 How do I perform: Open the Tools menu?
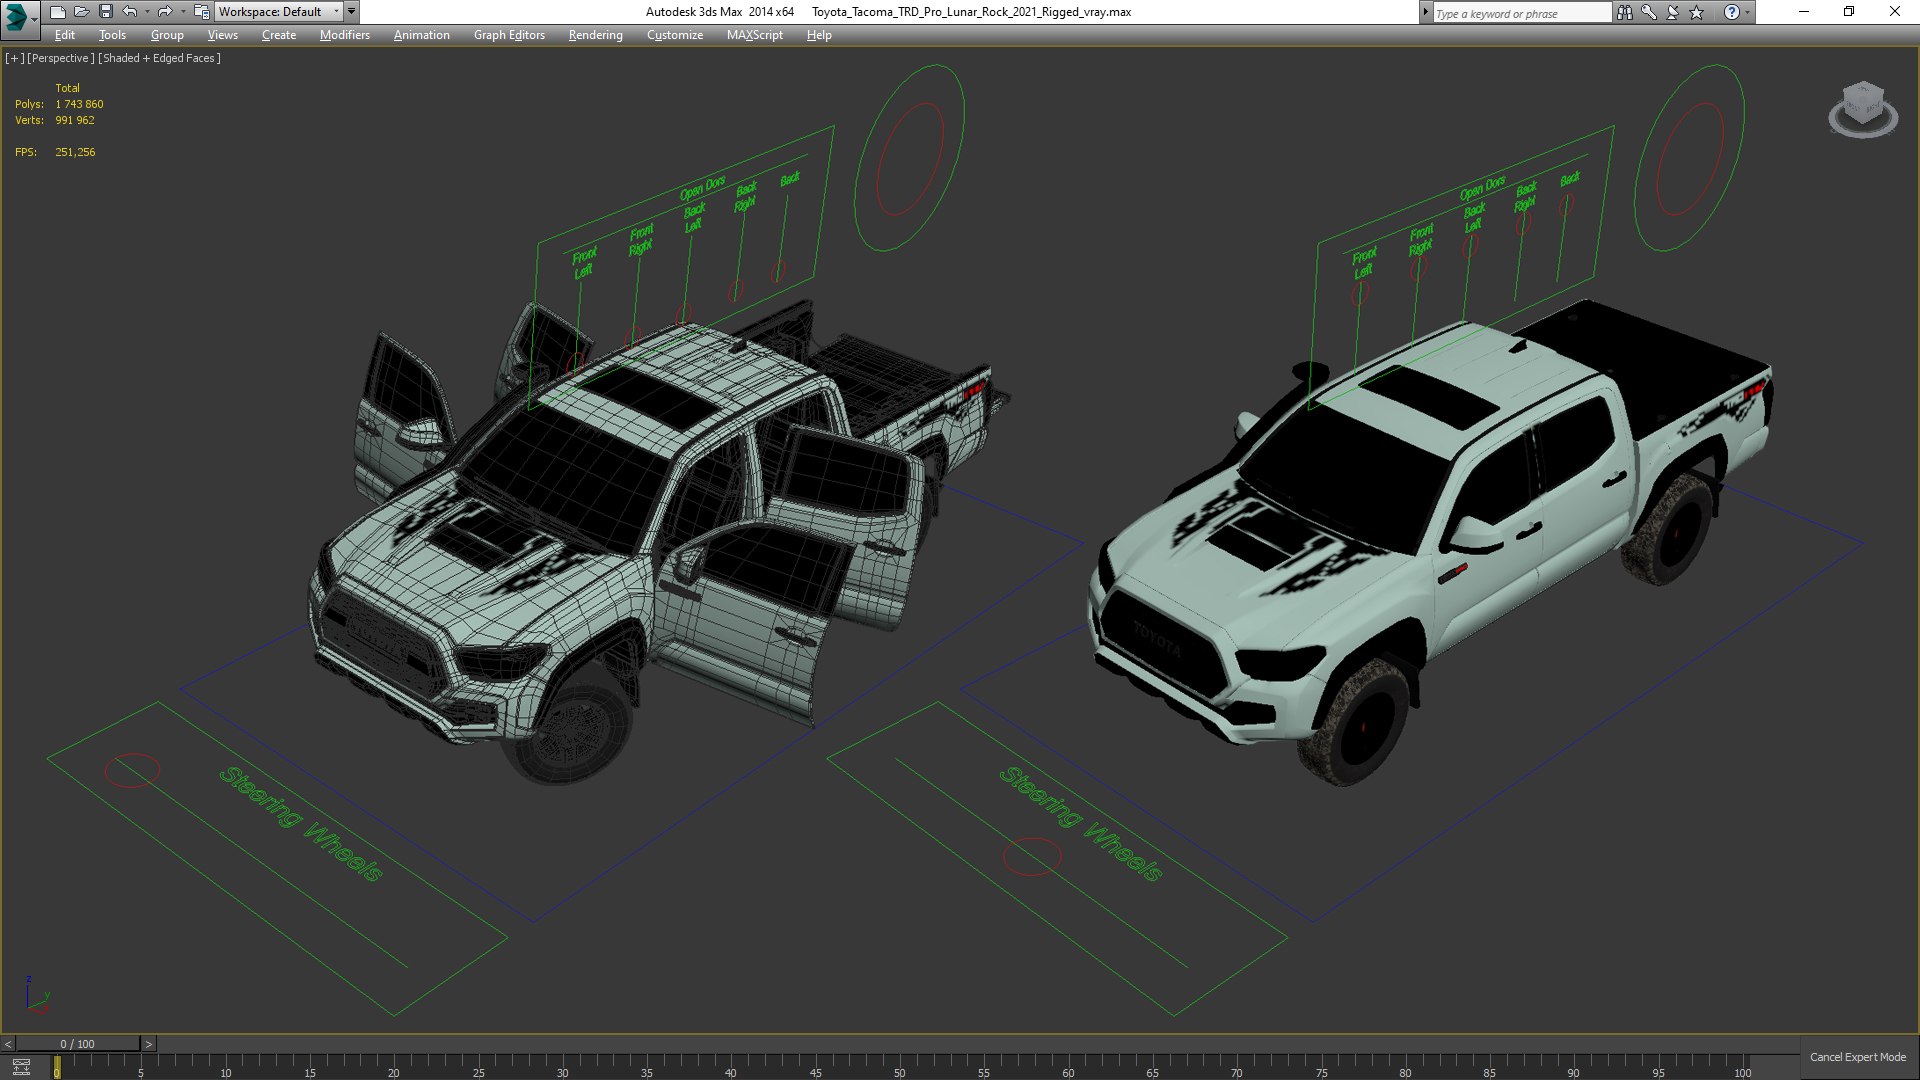pos(112,35)
